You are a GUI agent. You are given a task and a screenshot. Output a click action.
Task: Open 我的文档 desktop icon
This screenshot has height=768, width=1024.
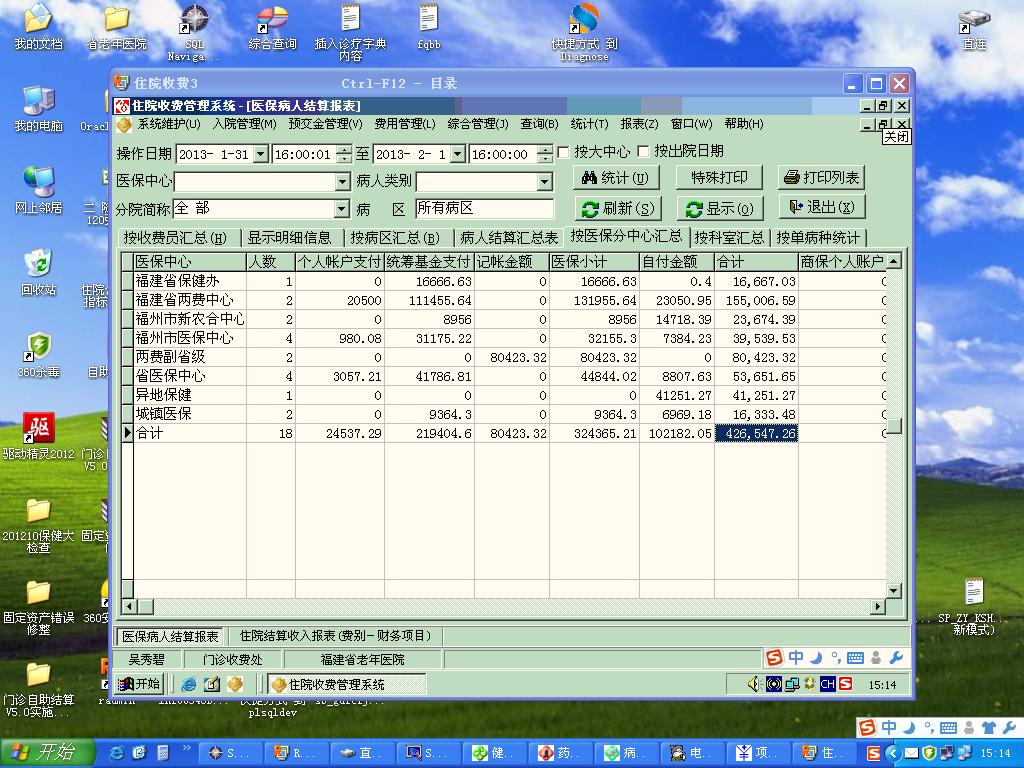pos(39,27)
